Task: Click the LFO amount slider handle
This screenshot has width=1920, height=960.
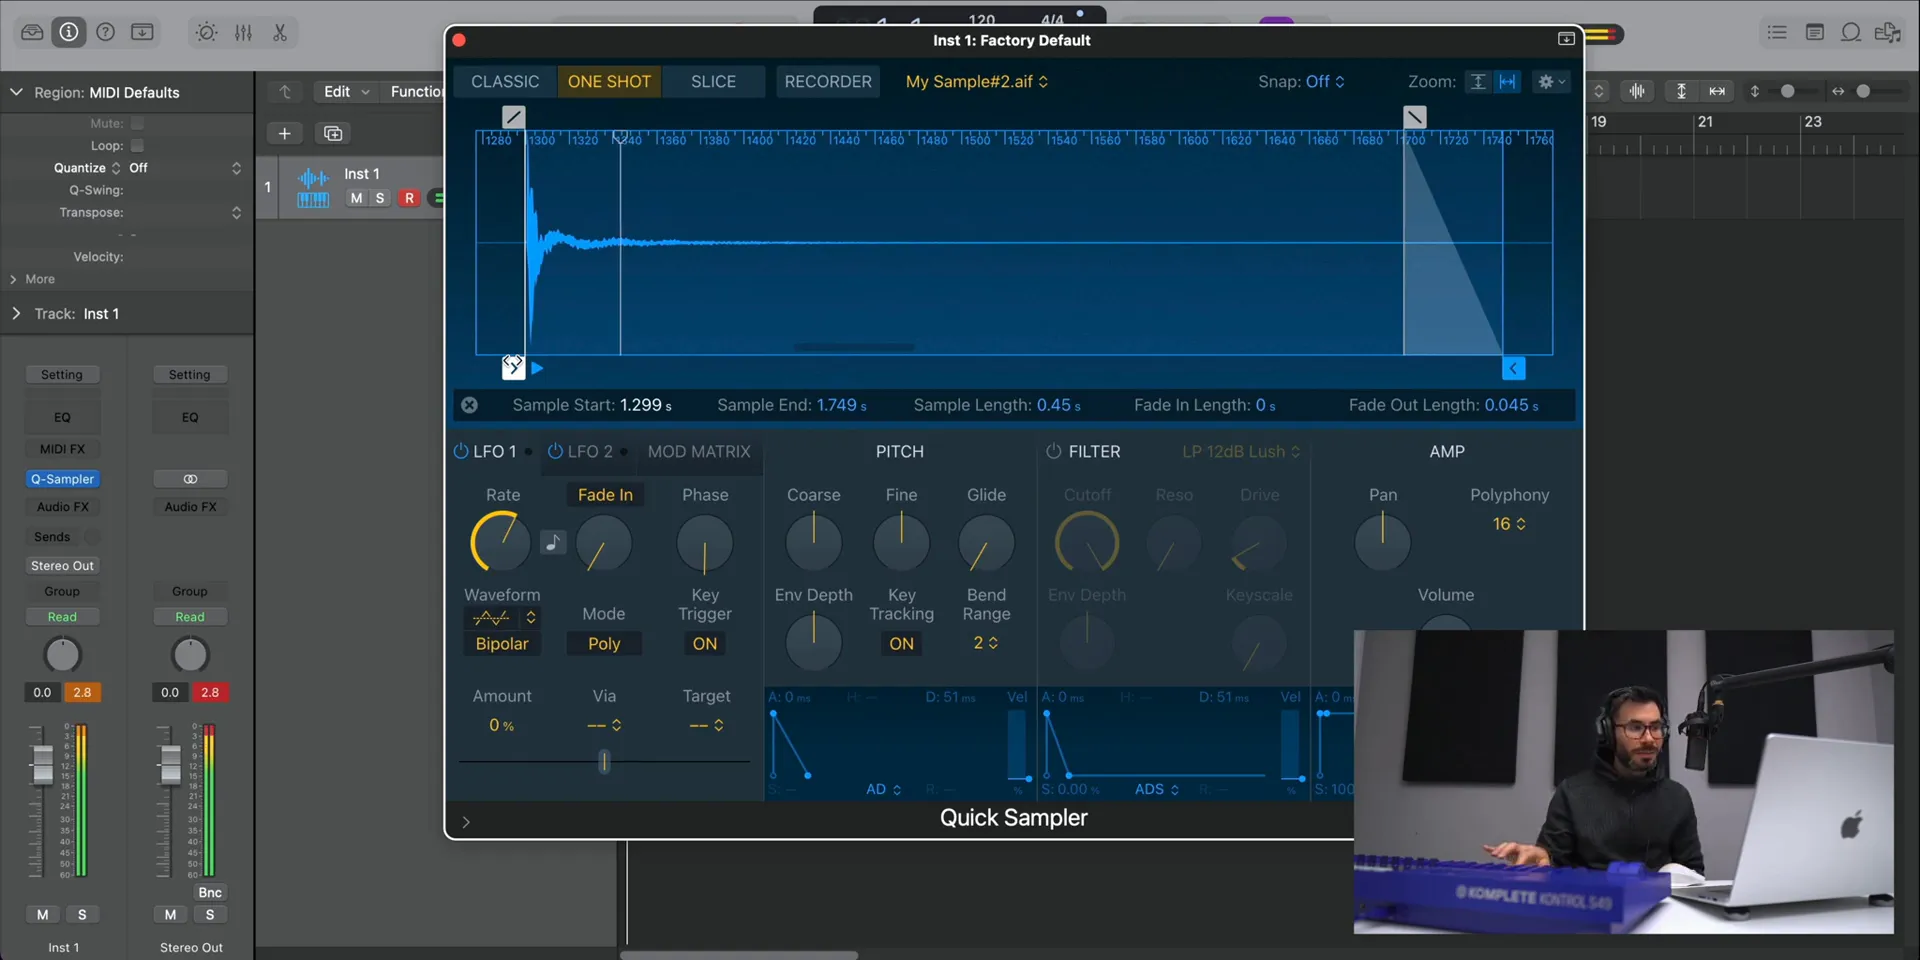Action: point(604,762)
